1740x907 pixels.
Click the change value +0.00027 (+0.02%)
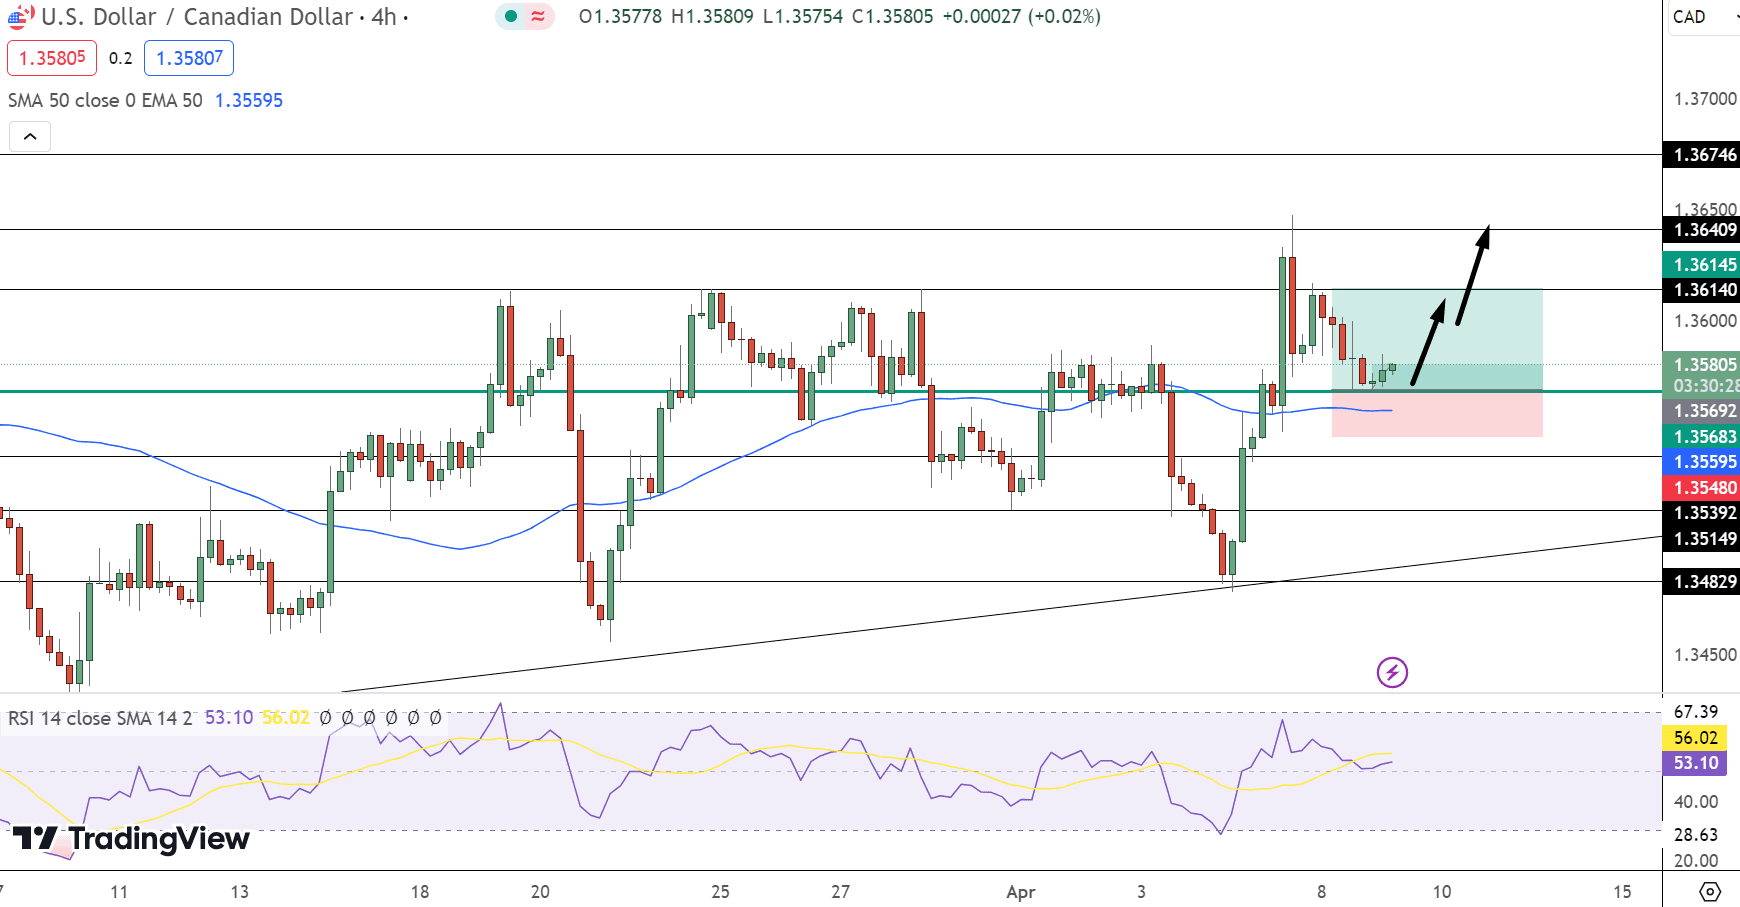(1021, 17)
